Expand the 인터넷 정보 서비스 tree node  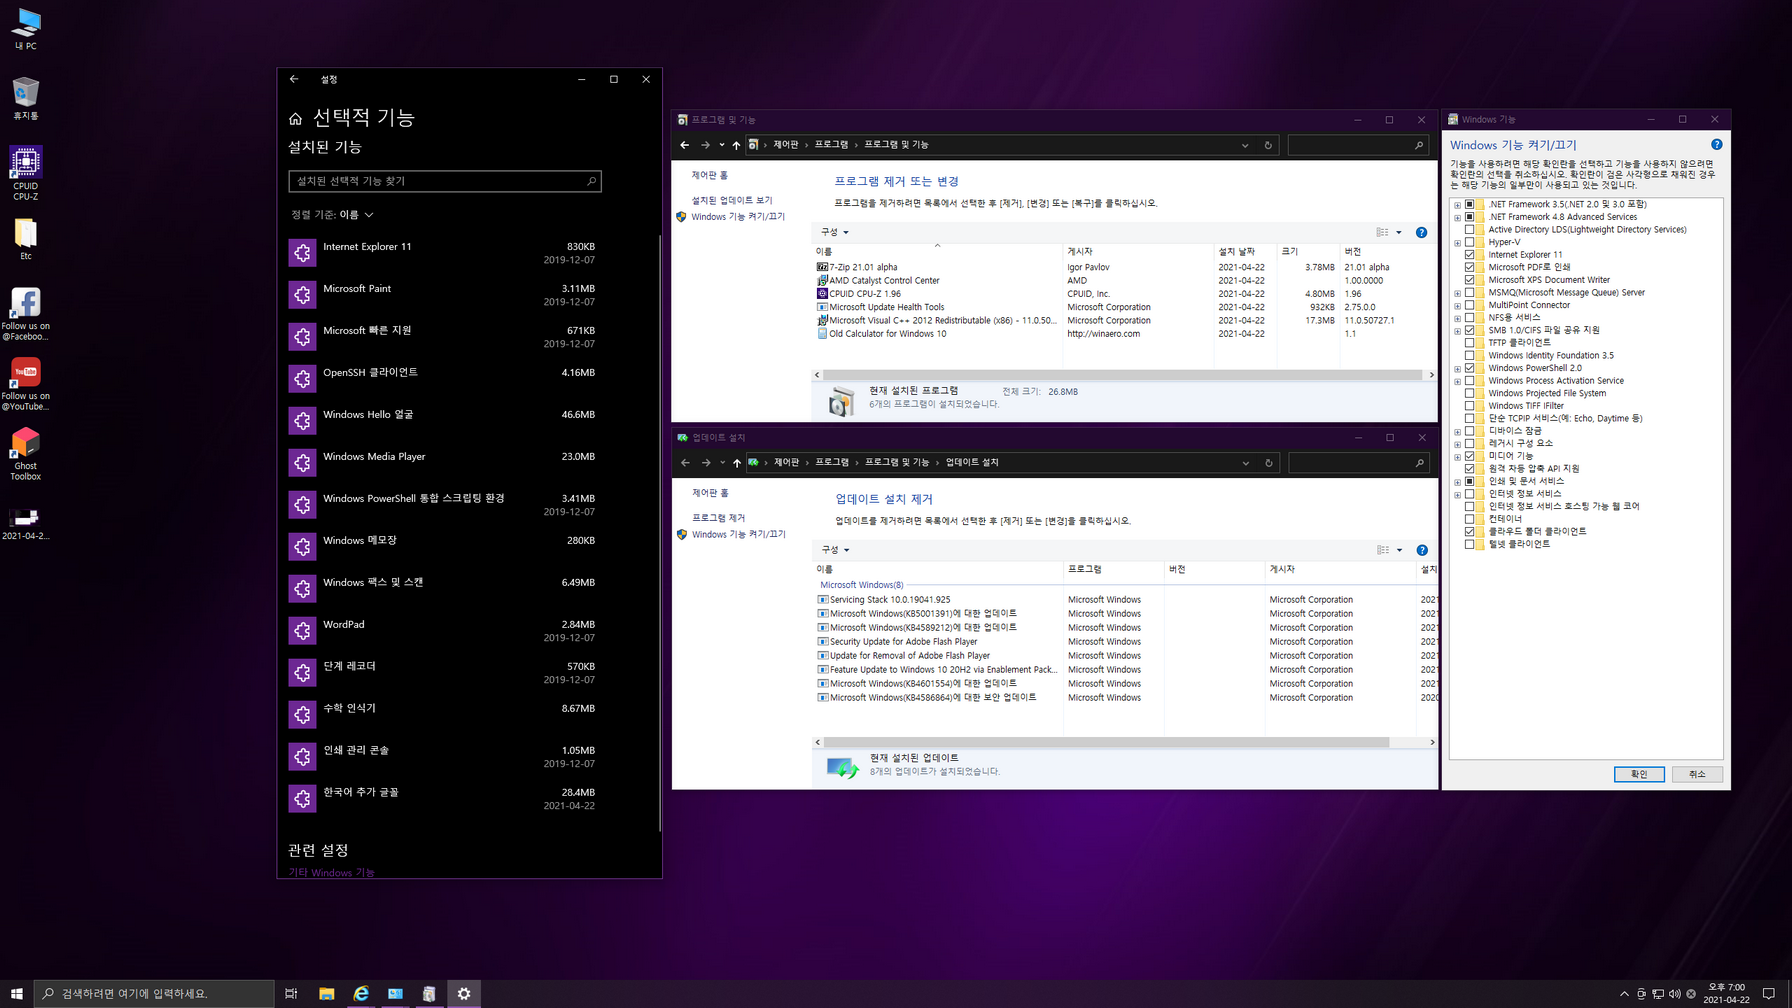click(1457, 494)
